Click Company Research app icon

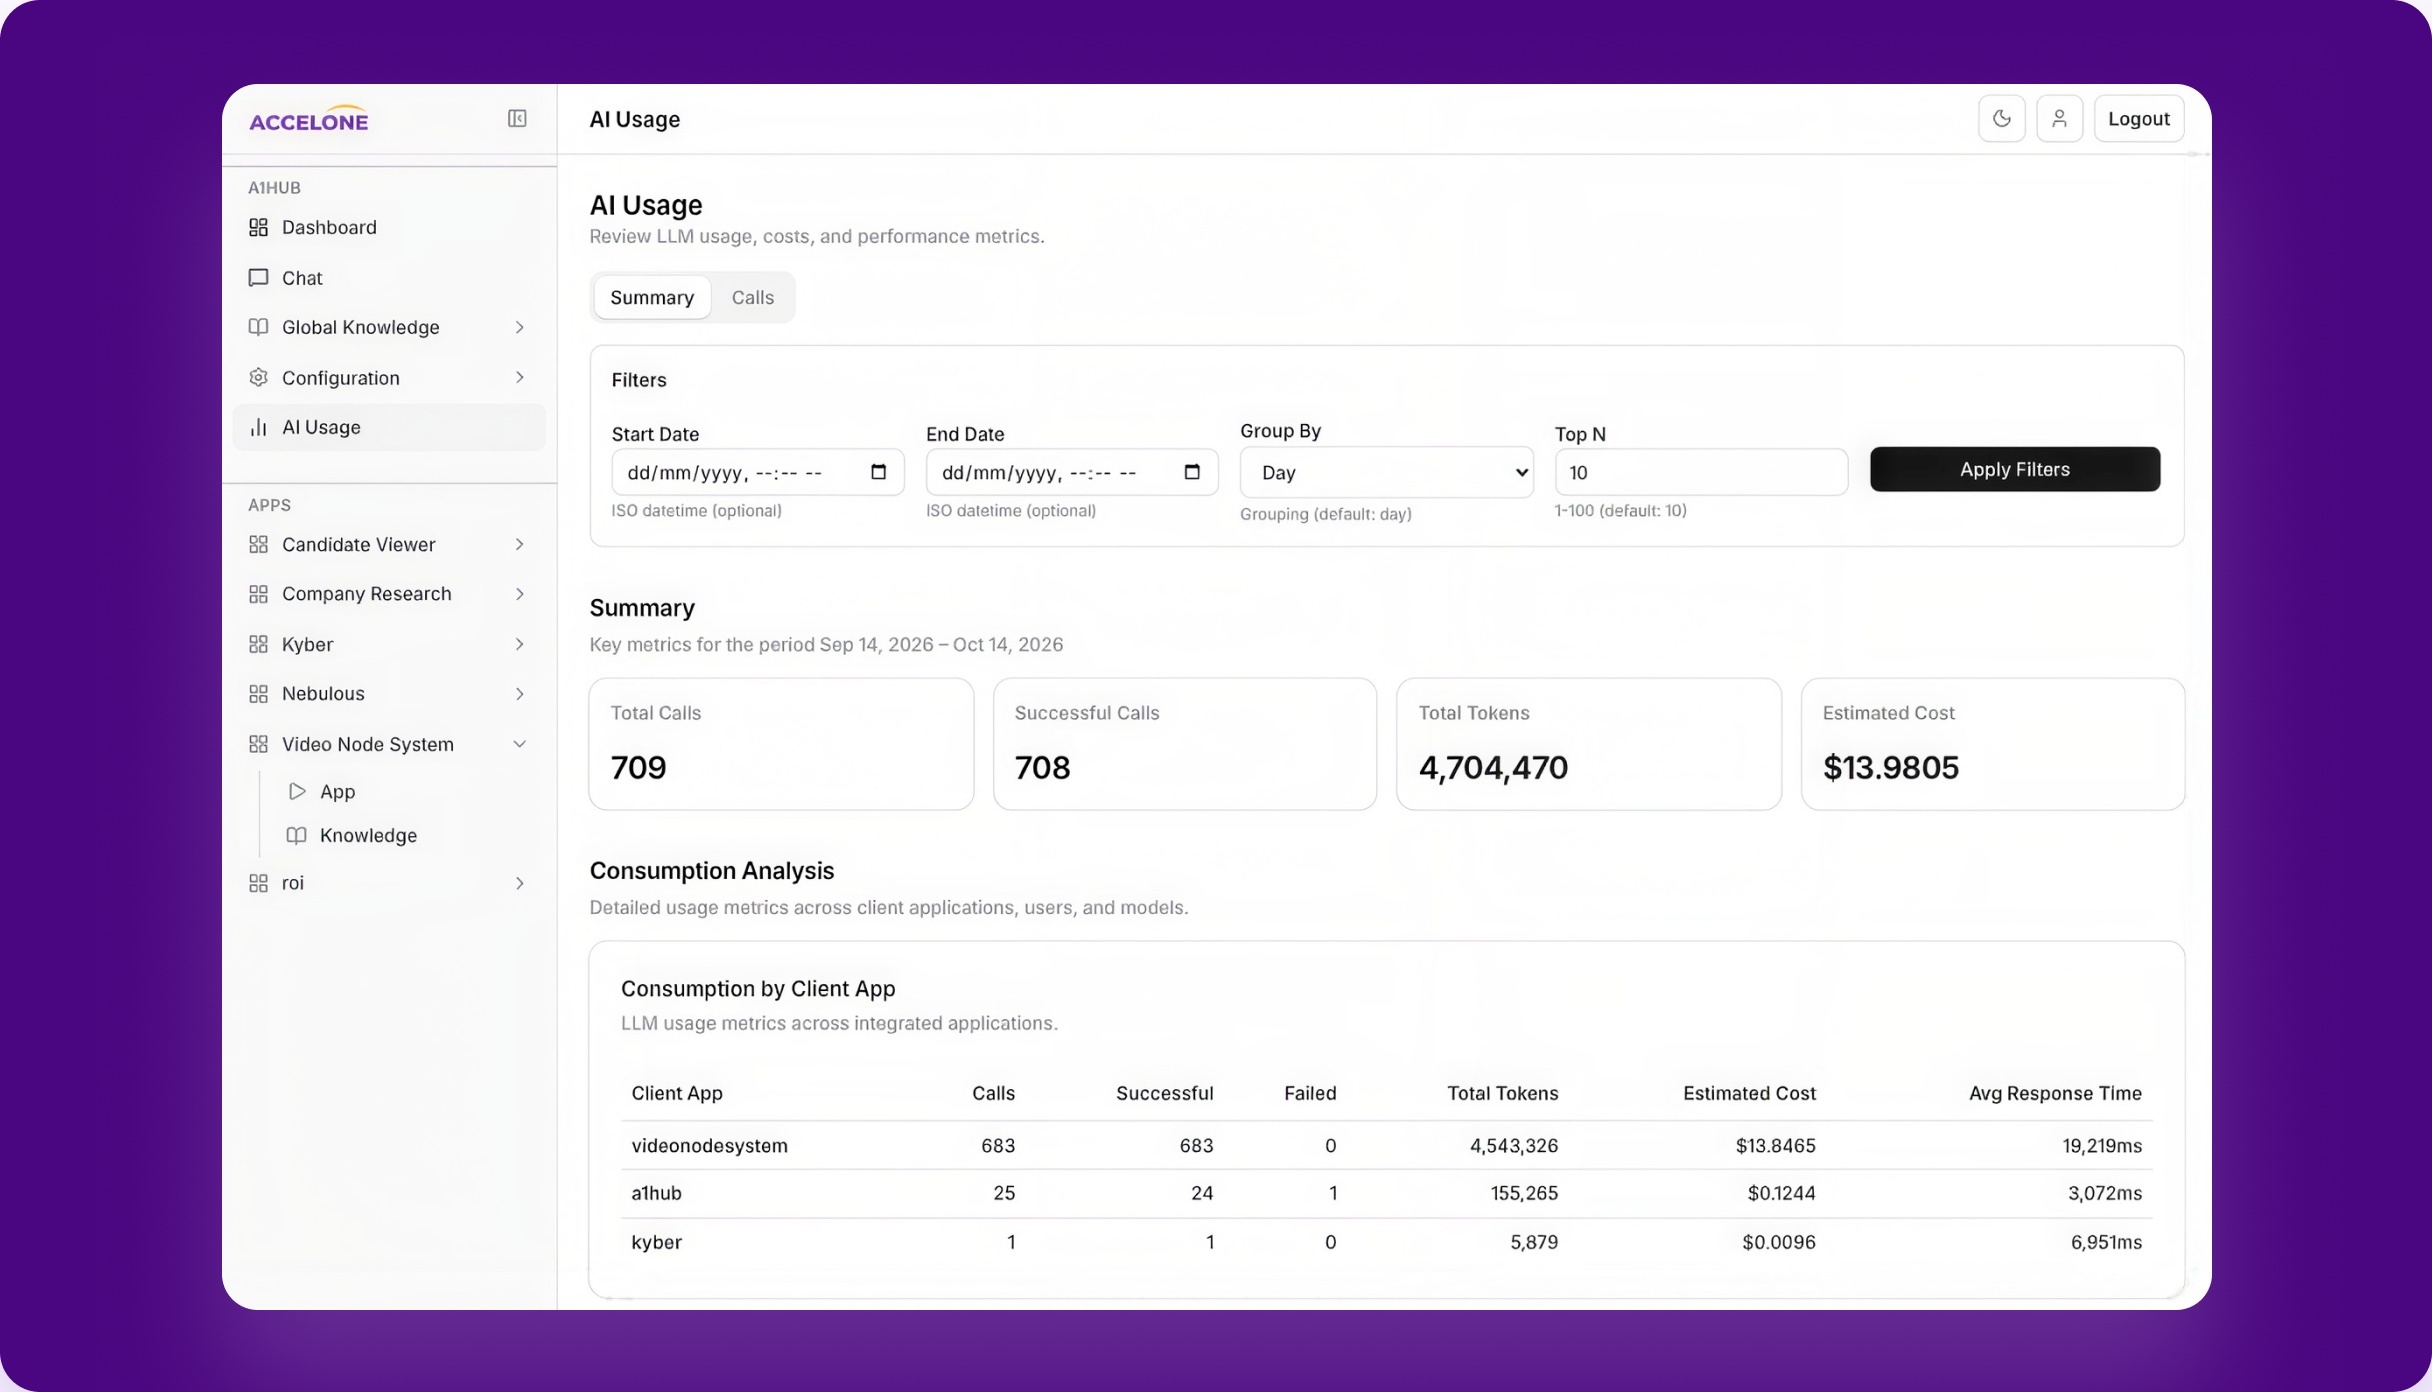(258, 594)
